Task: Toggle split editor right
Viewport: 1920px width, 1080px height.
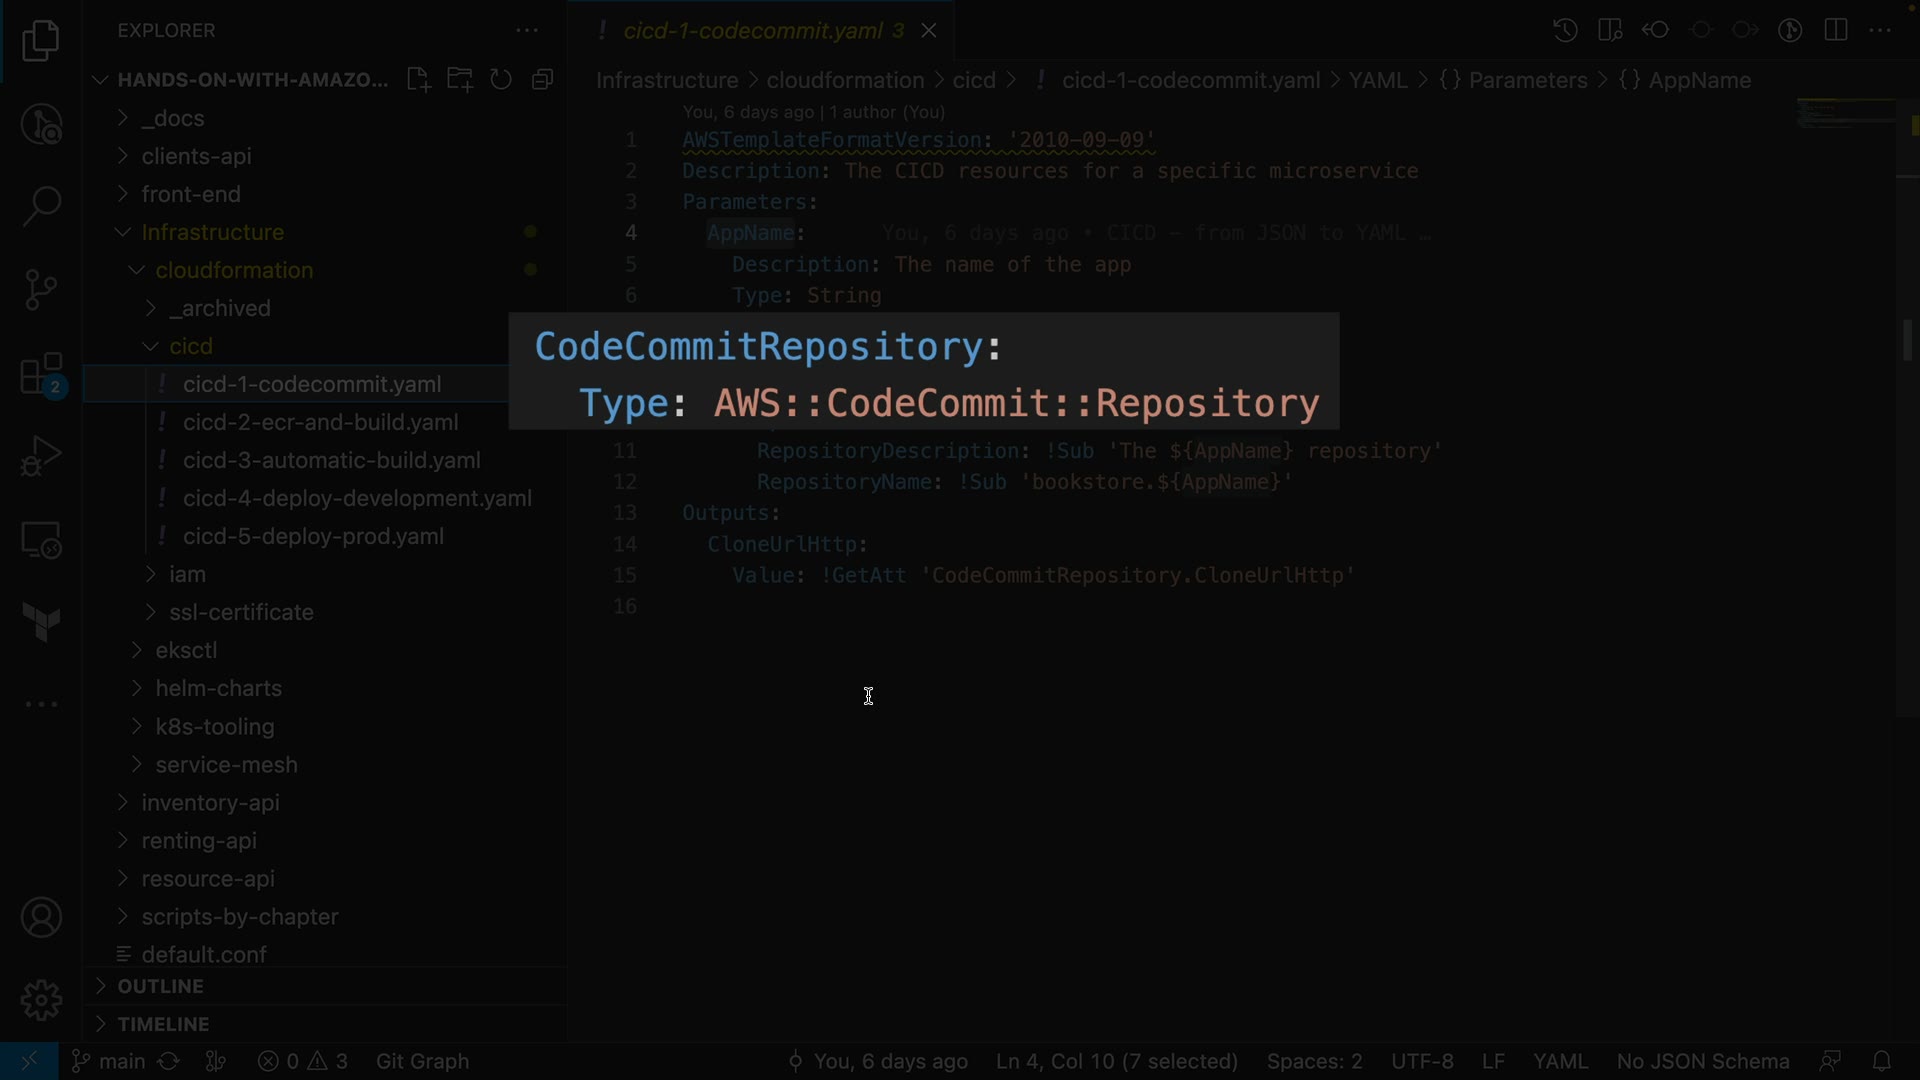Action: 1836,30
